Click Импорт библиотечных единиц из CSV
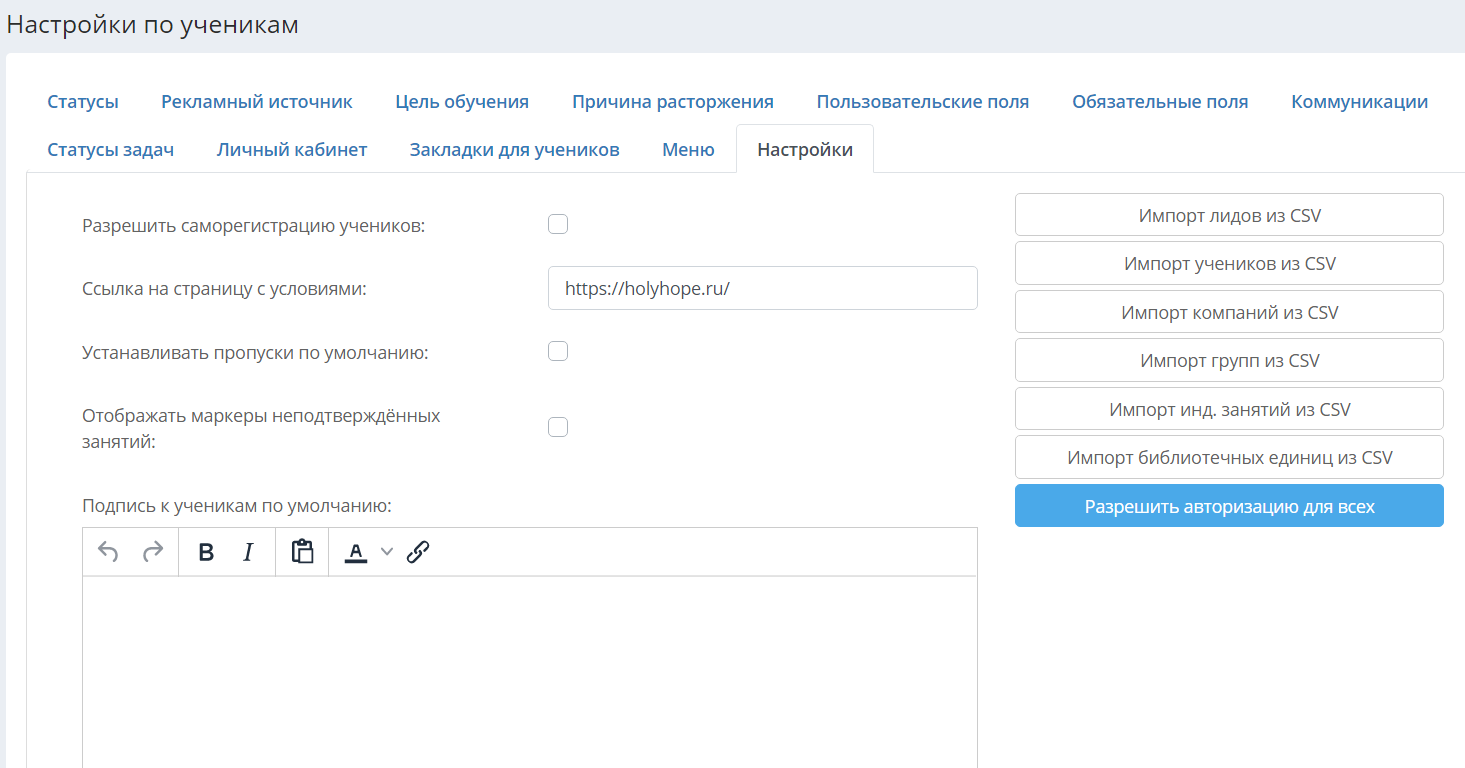The height and width of the screenshot is (768, 1465). [x=1229, y=457]
